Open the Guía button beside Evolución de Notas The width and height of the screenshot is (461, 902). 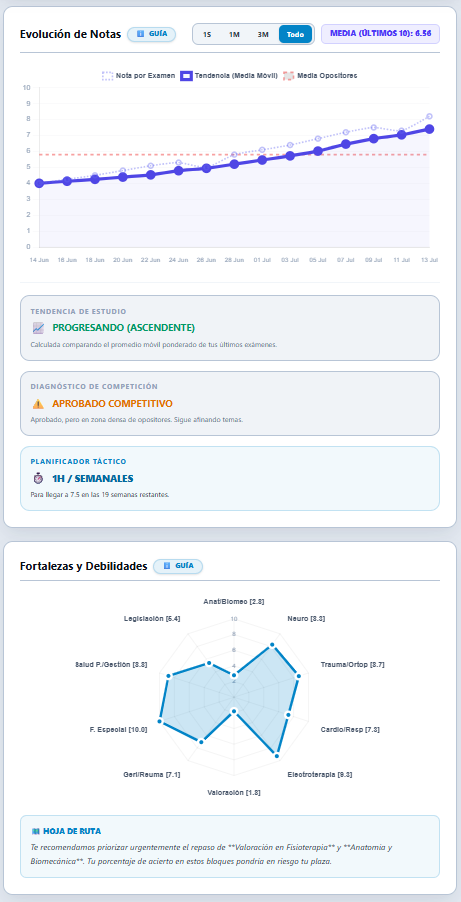coord(151,34)
